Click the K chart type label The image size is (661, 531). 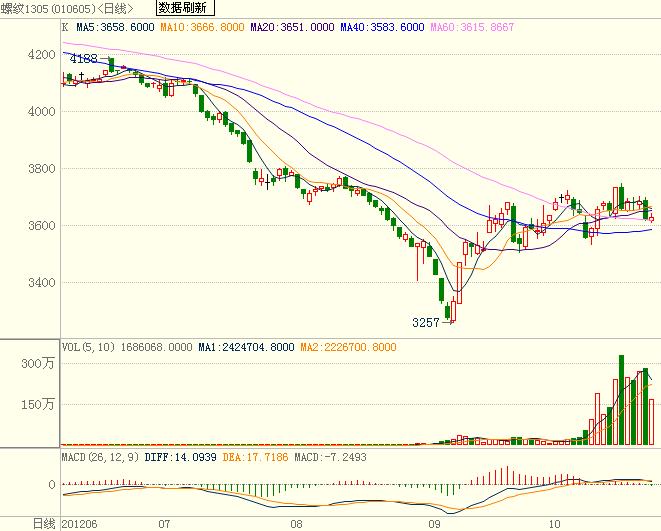click(x=65, y=28)
